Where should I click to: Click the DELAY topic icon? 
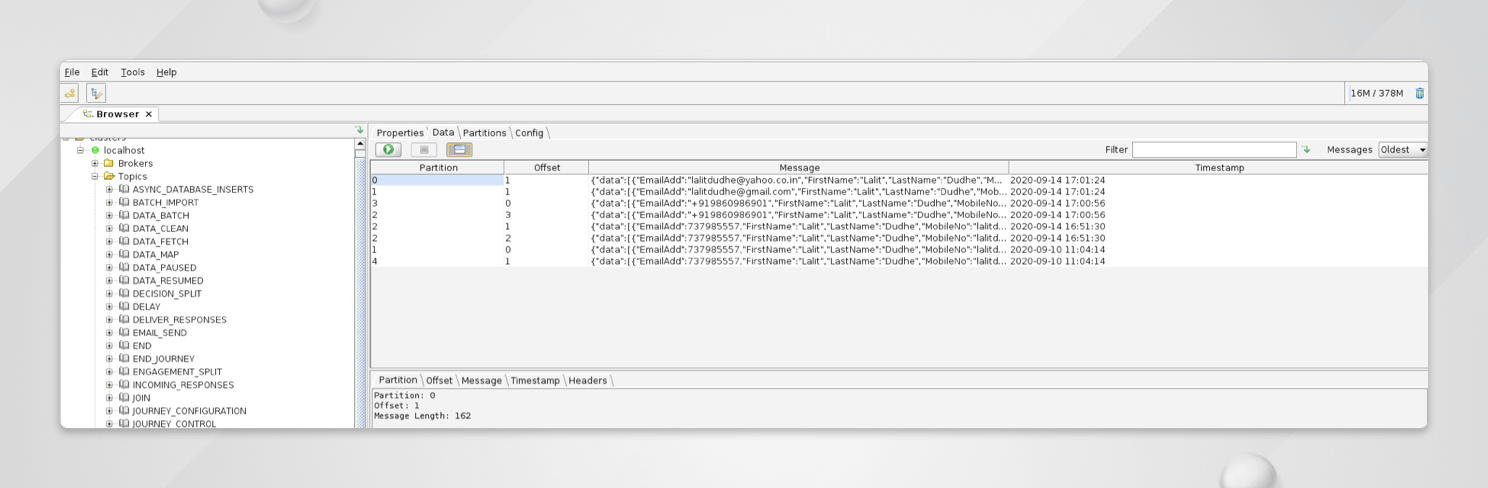point(124,306)
